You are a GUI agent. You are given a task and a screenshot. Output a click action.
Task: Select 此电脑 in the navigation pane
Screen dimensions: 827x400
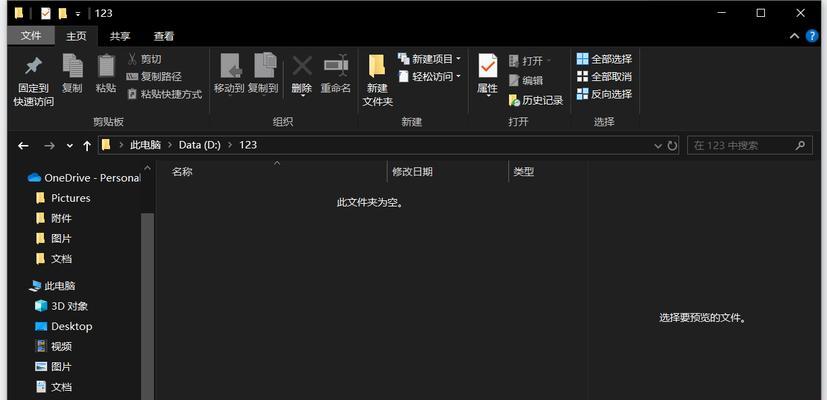[x=52, y=286]
